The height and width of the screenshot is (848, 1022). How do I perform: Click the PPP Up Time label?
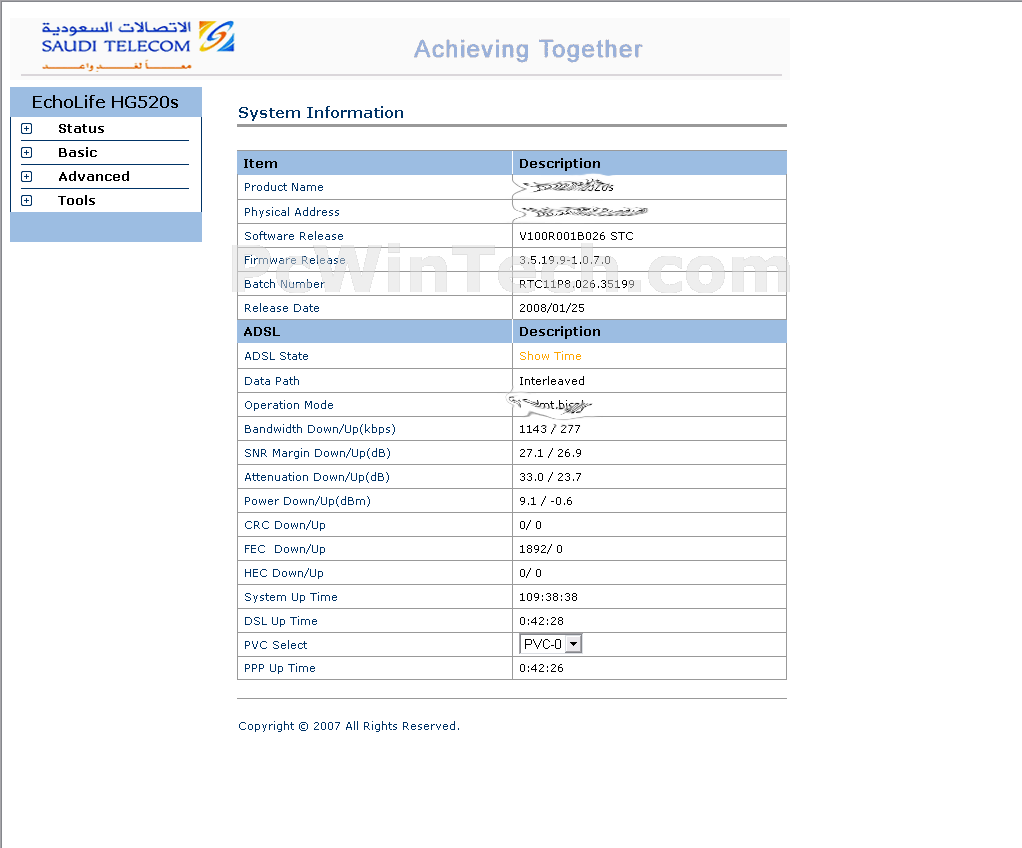coord(280,669)
